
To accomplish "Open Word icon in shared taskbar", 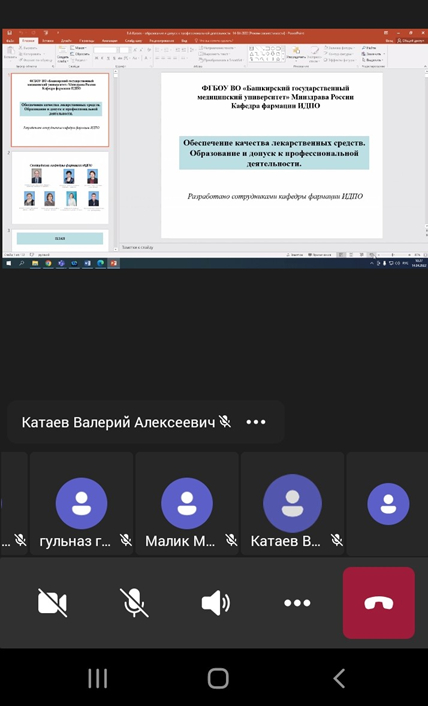I will point(87,263).
